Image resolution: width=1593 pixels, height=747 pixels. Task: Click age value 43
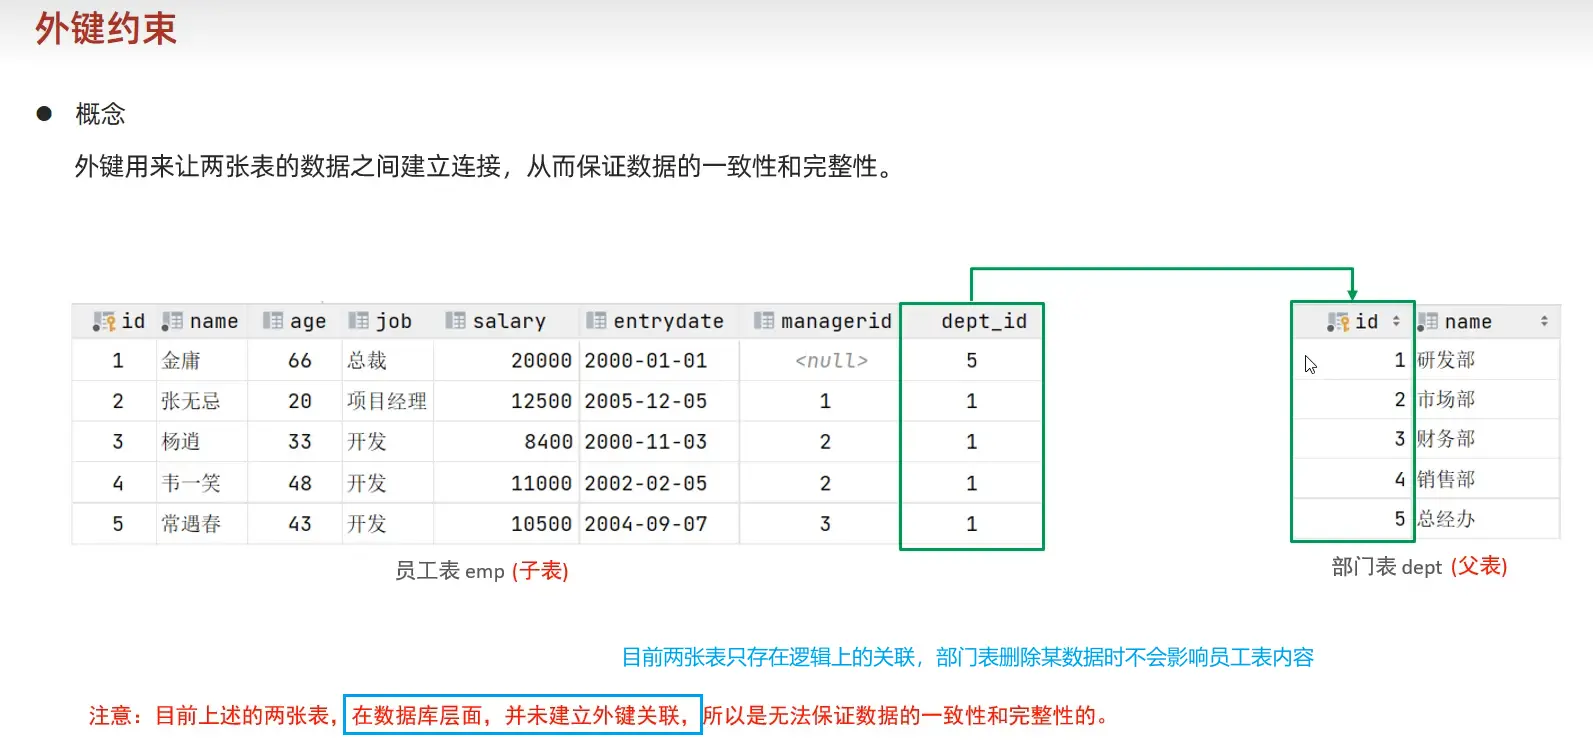(300, 523)
